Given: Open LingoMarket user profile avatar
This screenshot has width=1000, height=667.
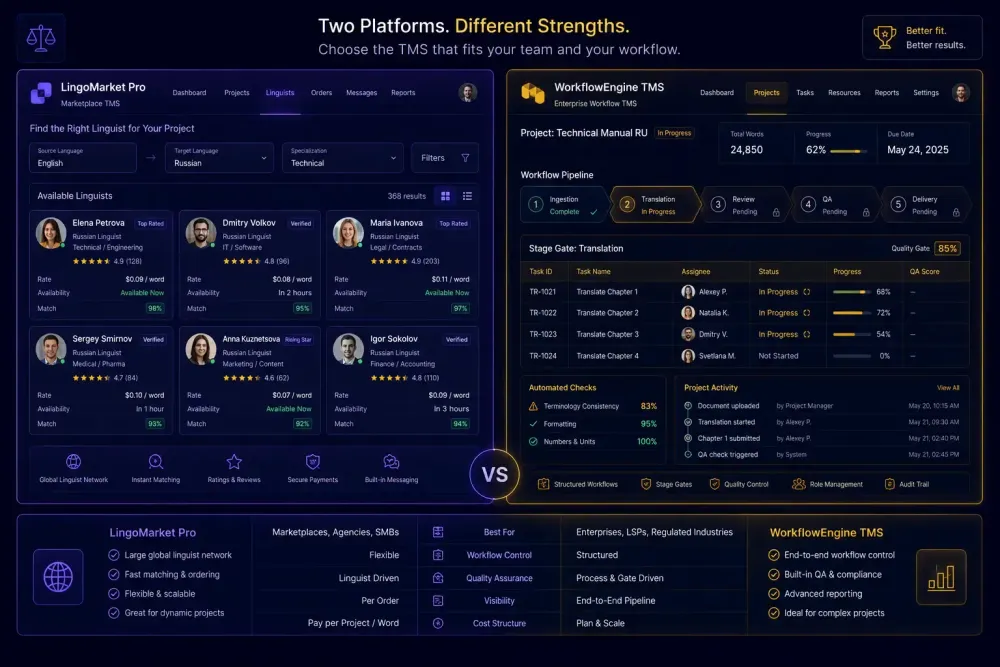Looking at the screenshot, I should (x=467, y=92).
